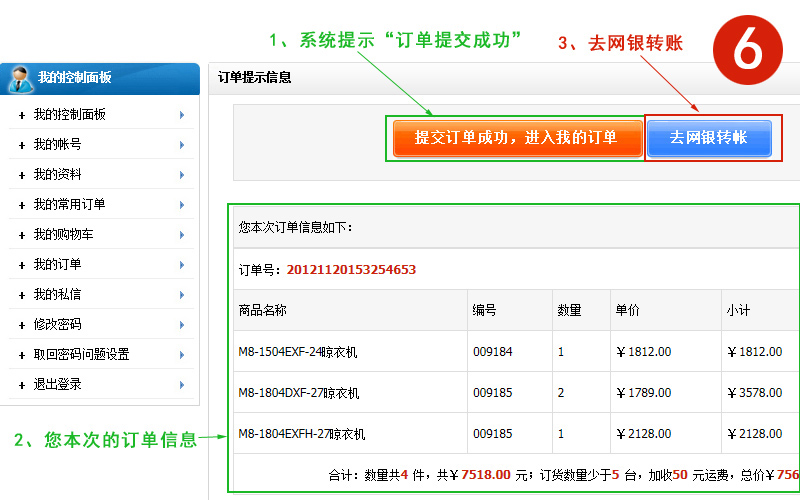This screenshot has height=500, width=800.
Task: Select order number 20121120153254653
Action: 351,270
